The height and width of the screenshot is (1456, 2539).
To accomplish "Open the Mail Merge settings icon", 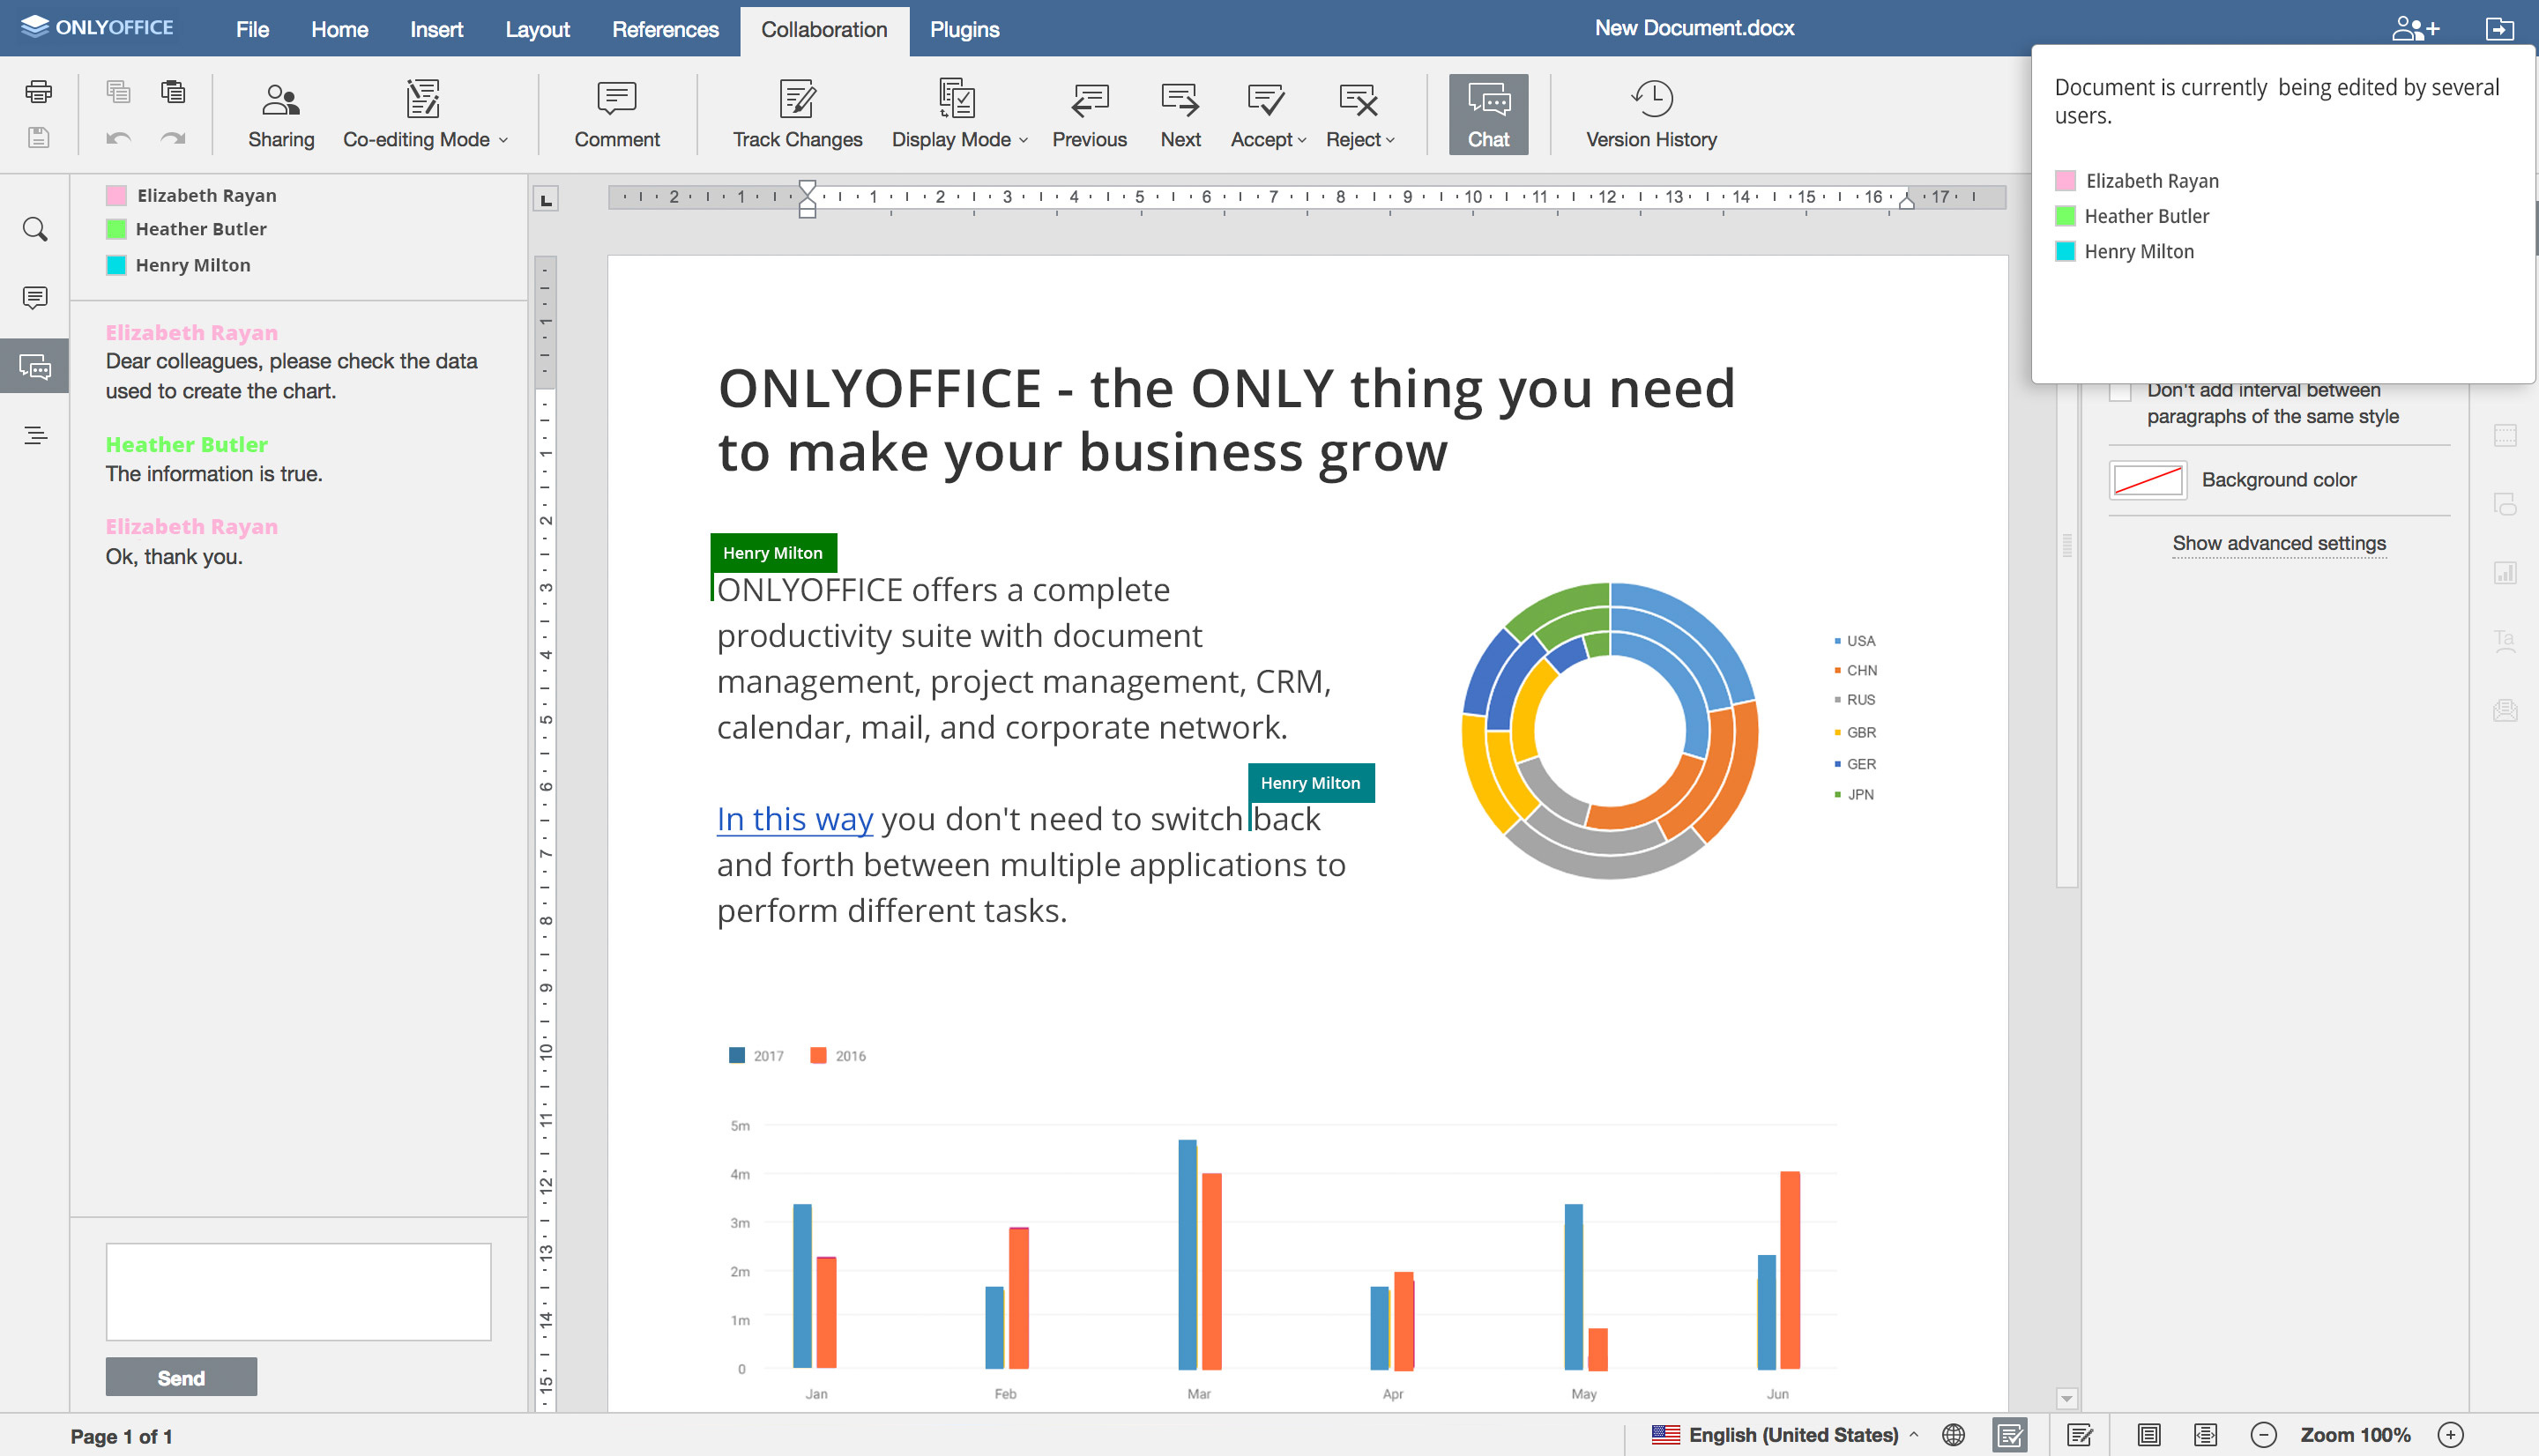I will (2506, 710).
